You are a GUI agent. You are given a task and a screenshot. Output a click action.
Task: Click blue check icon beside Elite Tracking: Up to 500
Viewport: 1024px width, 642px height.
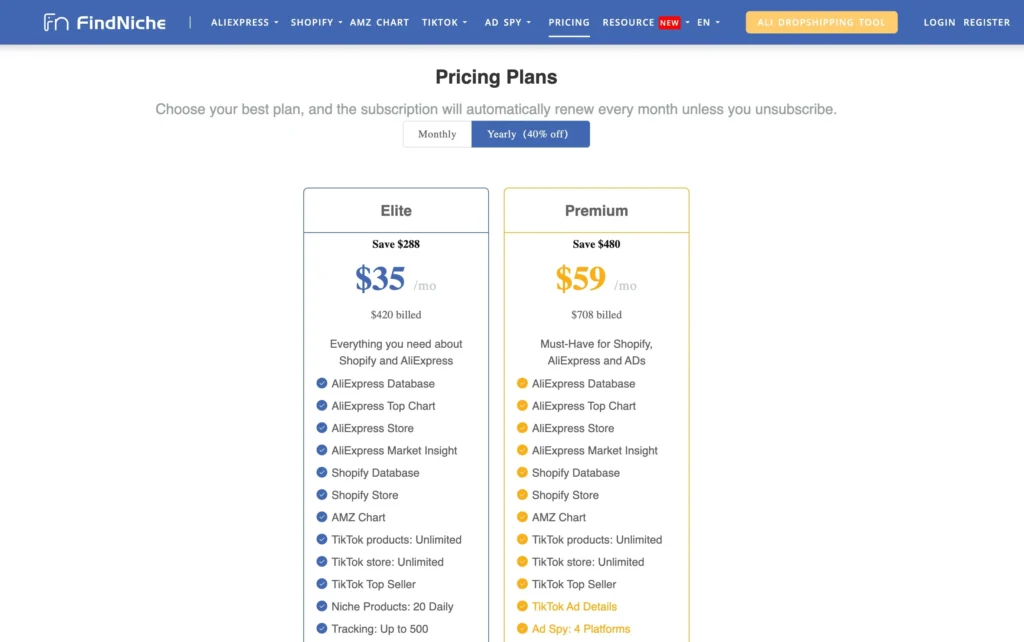click(x=322, y=629)
